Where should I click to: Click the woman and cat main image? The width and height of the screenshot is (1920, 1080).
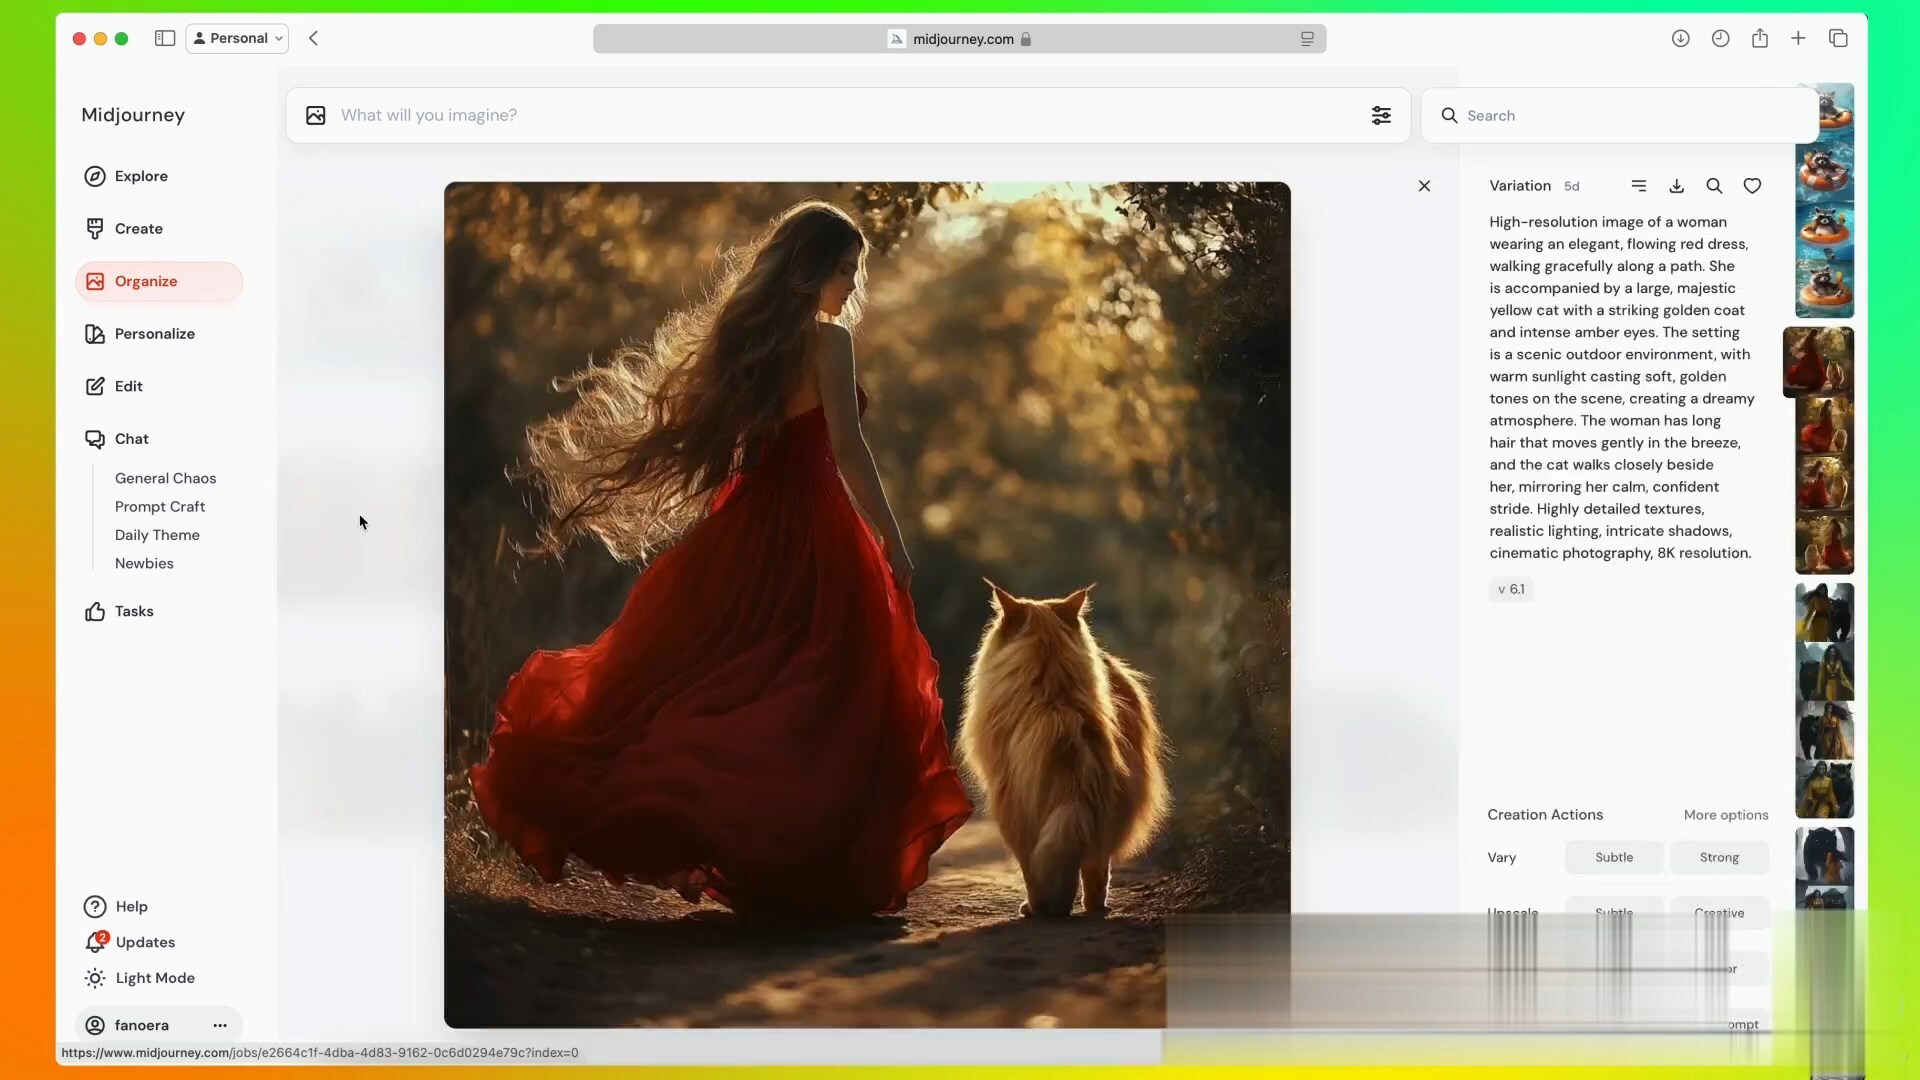click(x=867, y=605)
